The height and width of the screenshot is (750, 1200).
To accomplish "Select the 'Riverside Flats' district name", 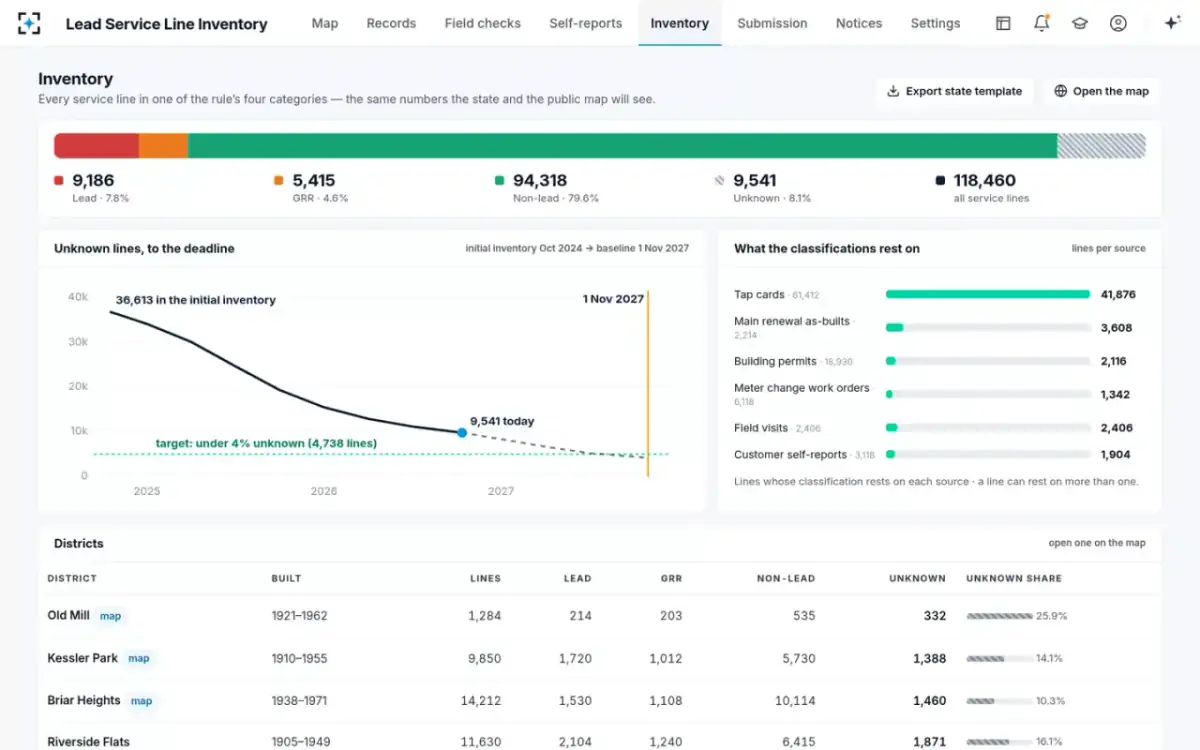I will 89,742.
